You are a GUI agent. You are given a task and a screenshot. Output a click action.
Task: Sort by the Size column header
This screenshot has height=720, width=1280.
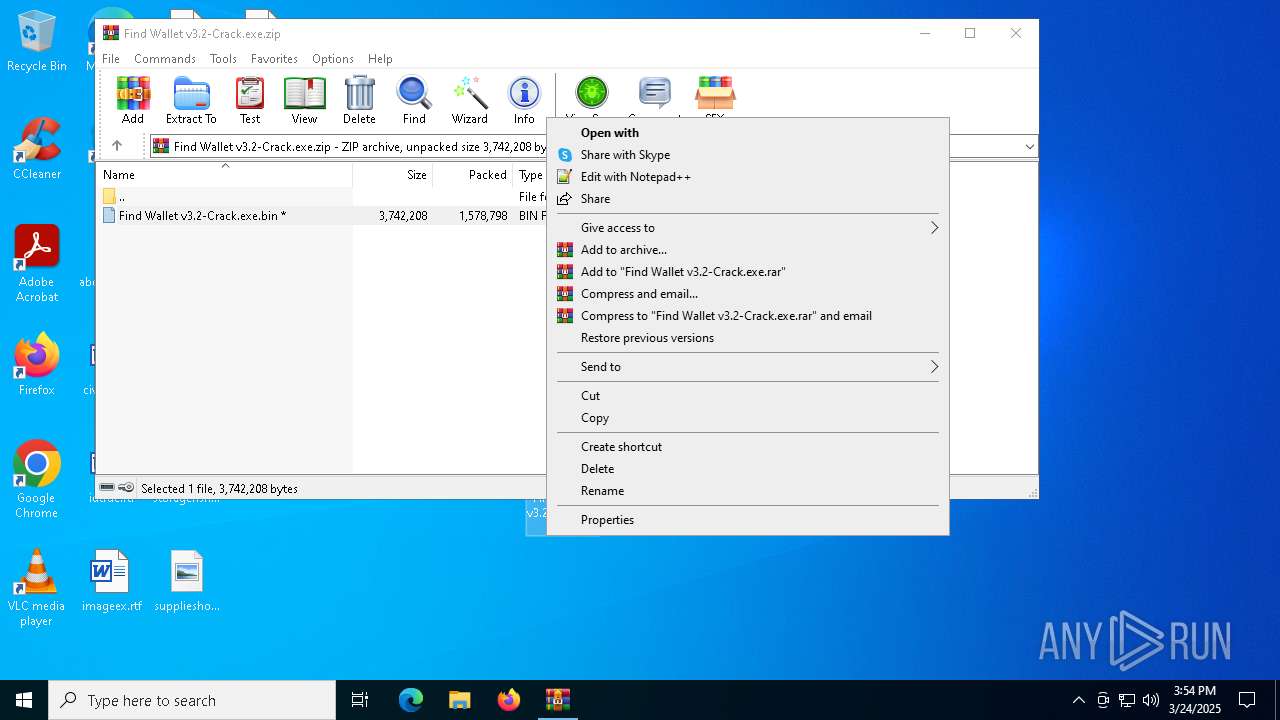coord(393,175)
